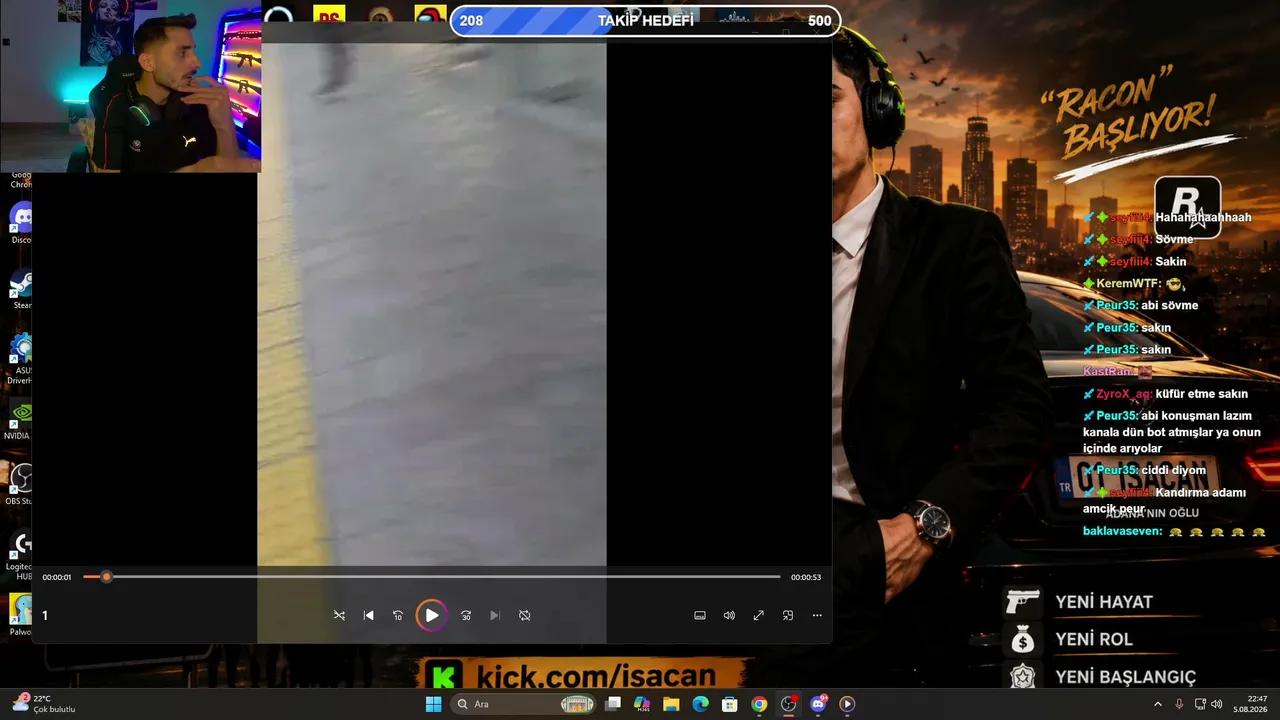Open network settings from the tray
The height and width of the screenshot is (720, 1280).
point(1200,704)
